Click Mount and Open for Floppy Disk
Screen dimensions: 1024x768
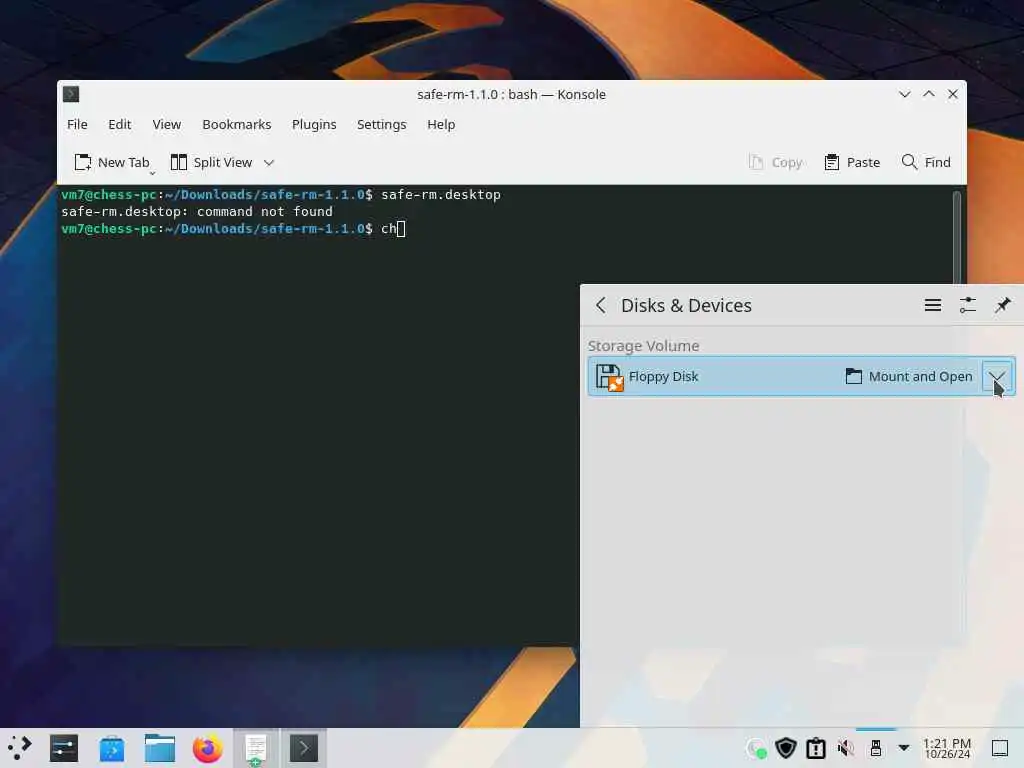(x=909, y=376)
